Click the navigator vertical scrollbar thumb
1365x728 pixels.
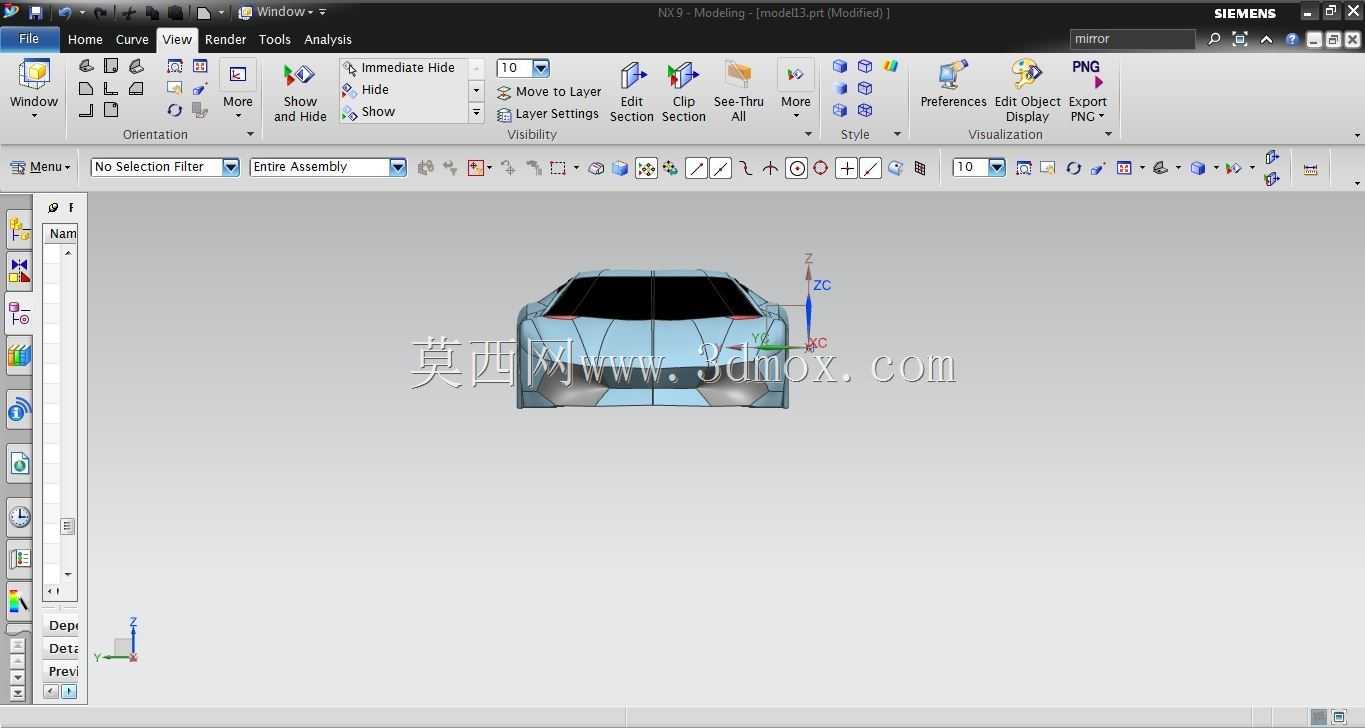tap(67, 526)
